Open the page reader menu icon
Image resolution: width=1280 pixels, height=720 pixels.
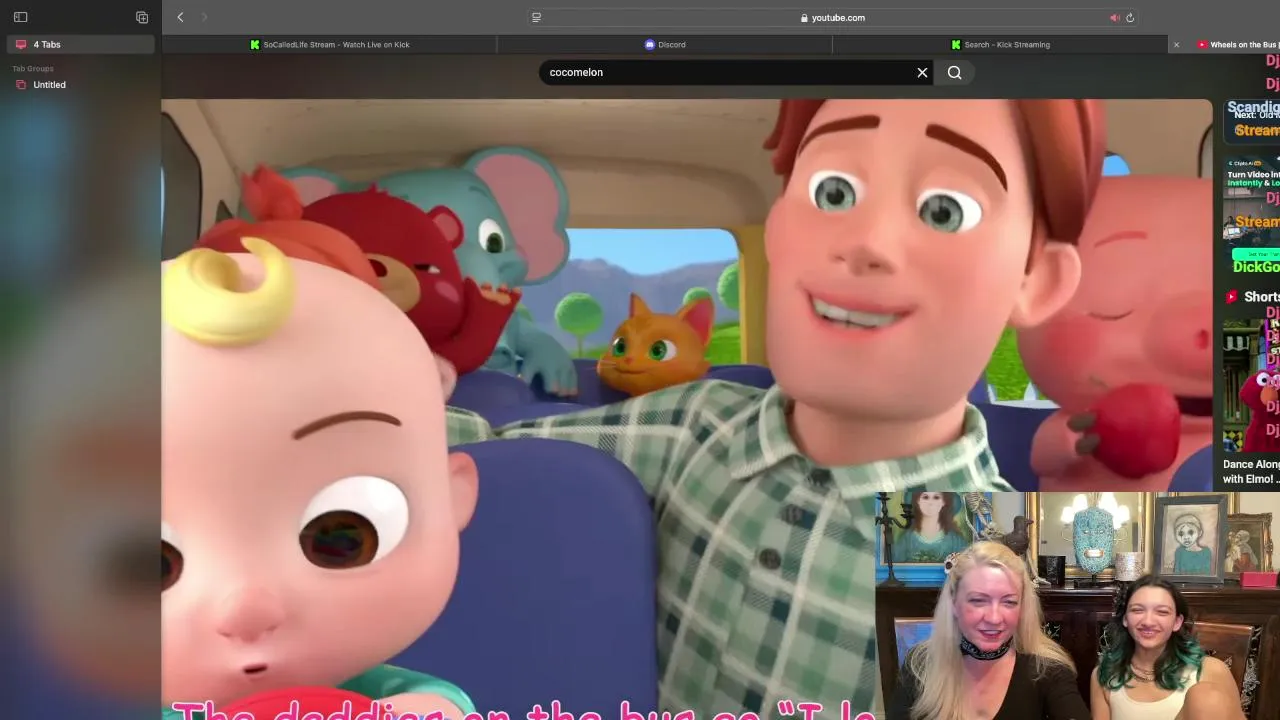point(537,17)
